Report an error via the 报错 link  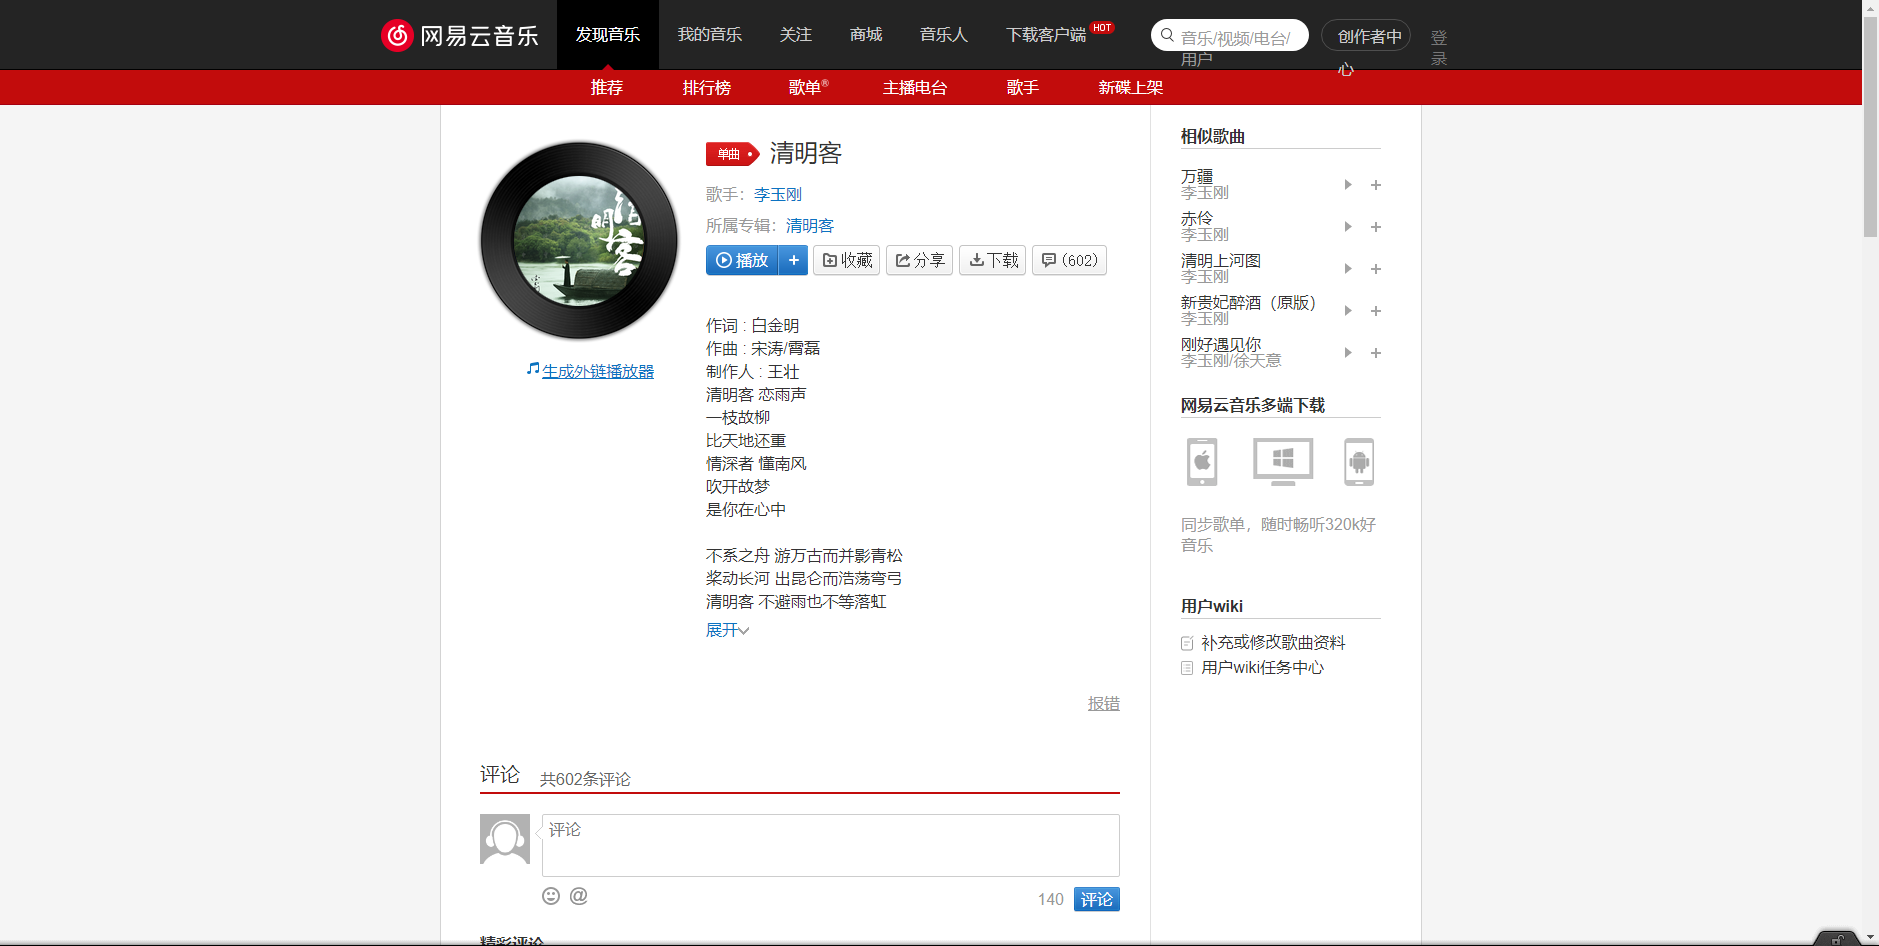point(1102,703)
